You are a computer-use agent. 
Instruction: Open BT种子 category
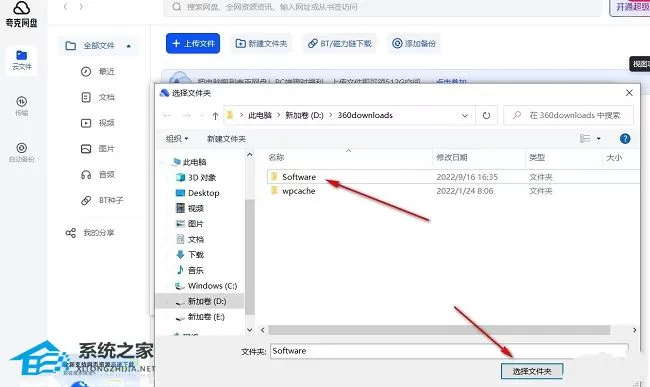point(102,200)
